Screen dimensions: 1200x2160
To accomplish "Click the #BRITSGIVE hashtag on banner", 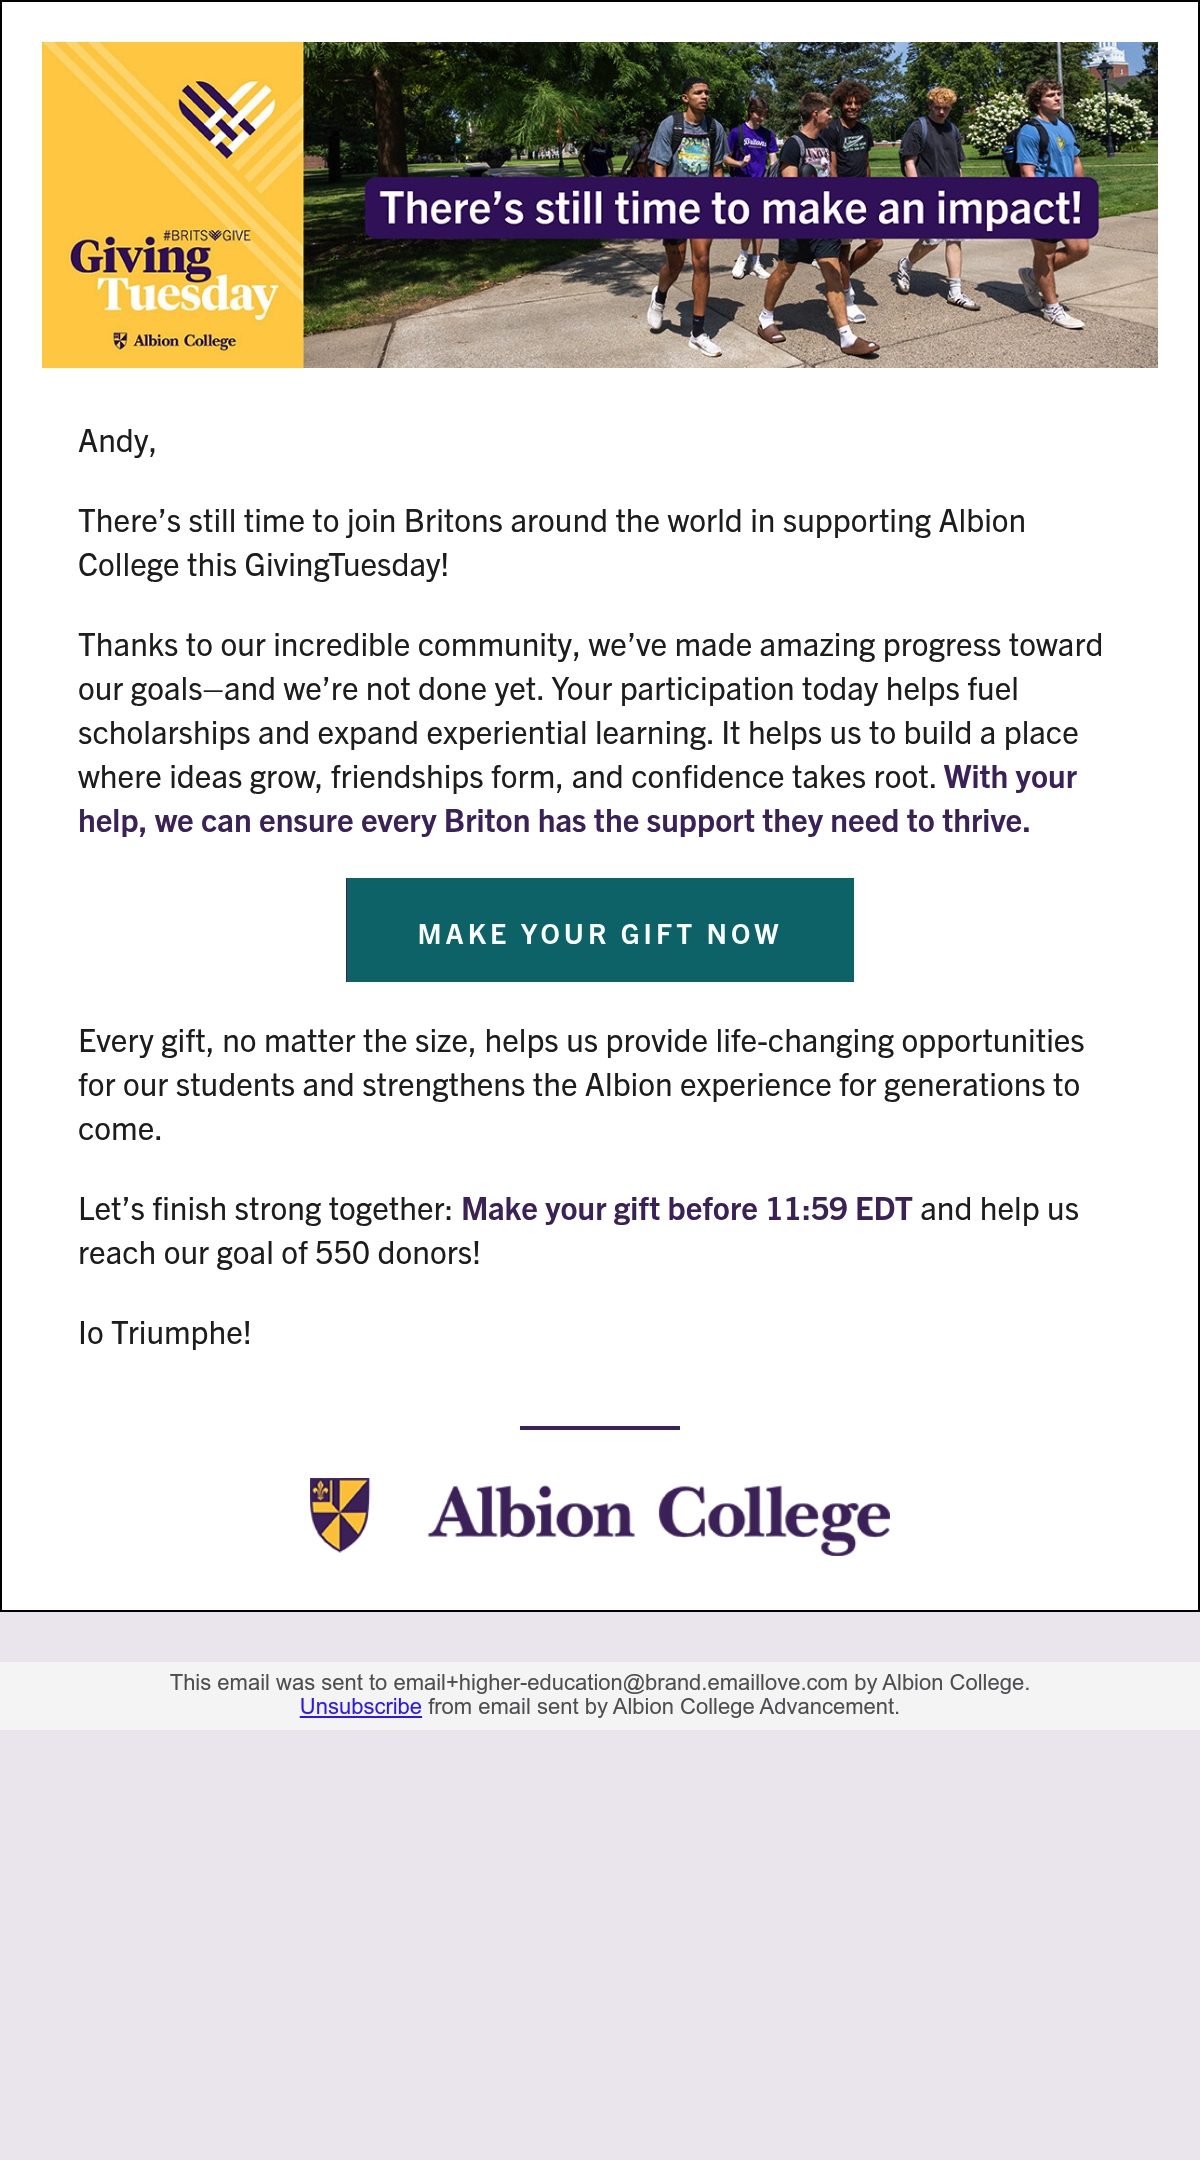I will coord(207,235).
